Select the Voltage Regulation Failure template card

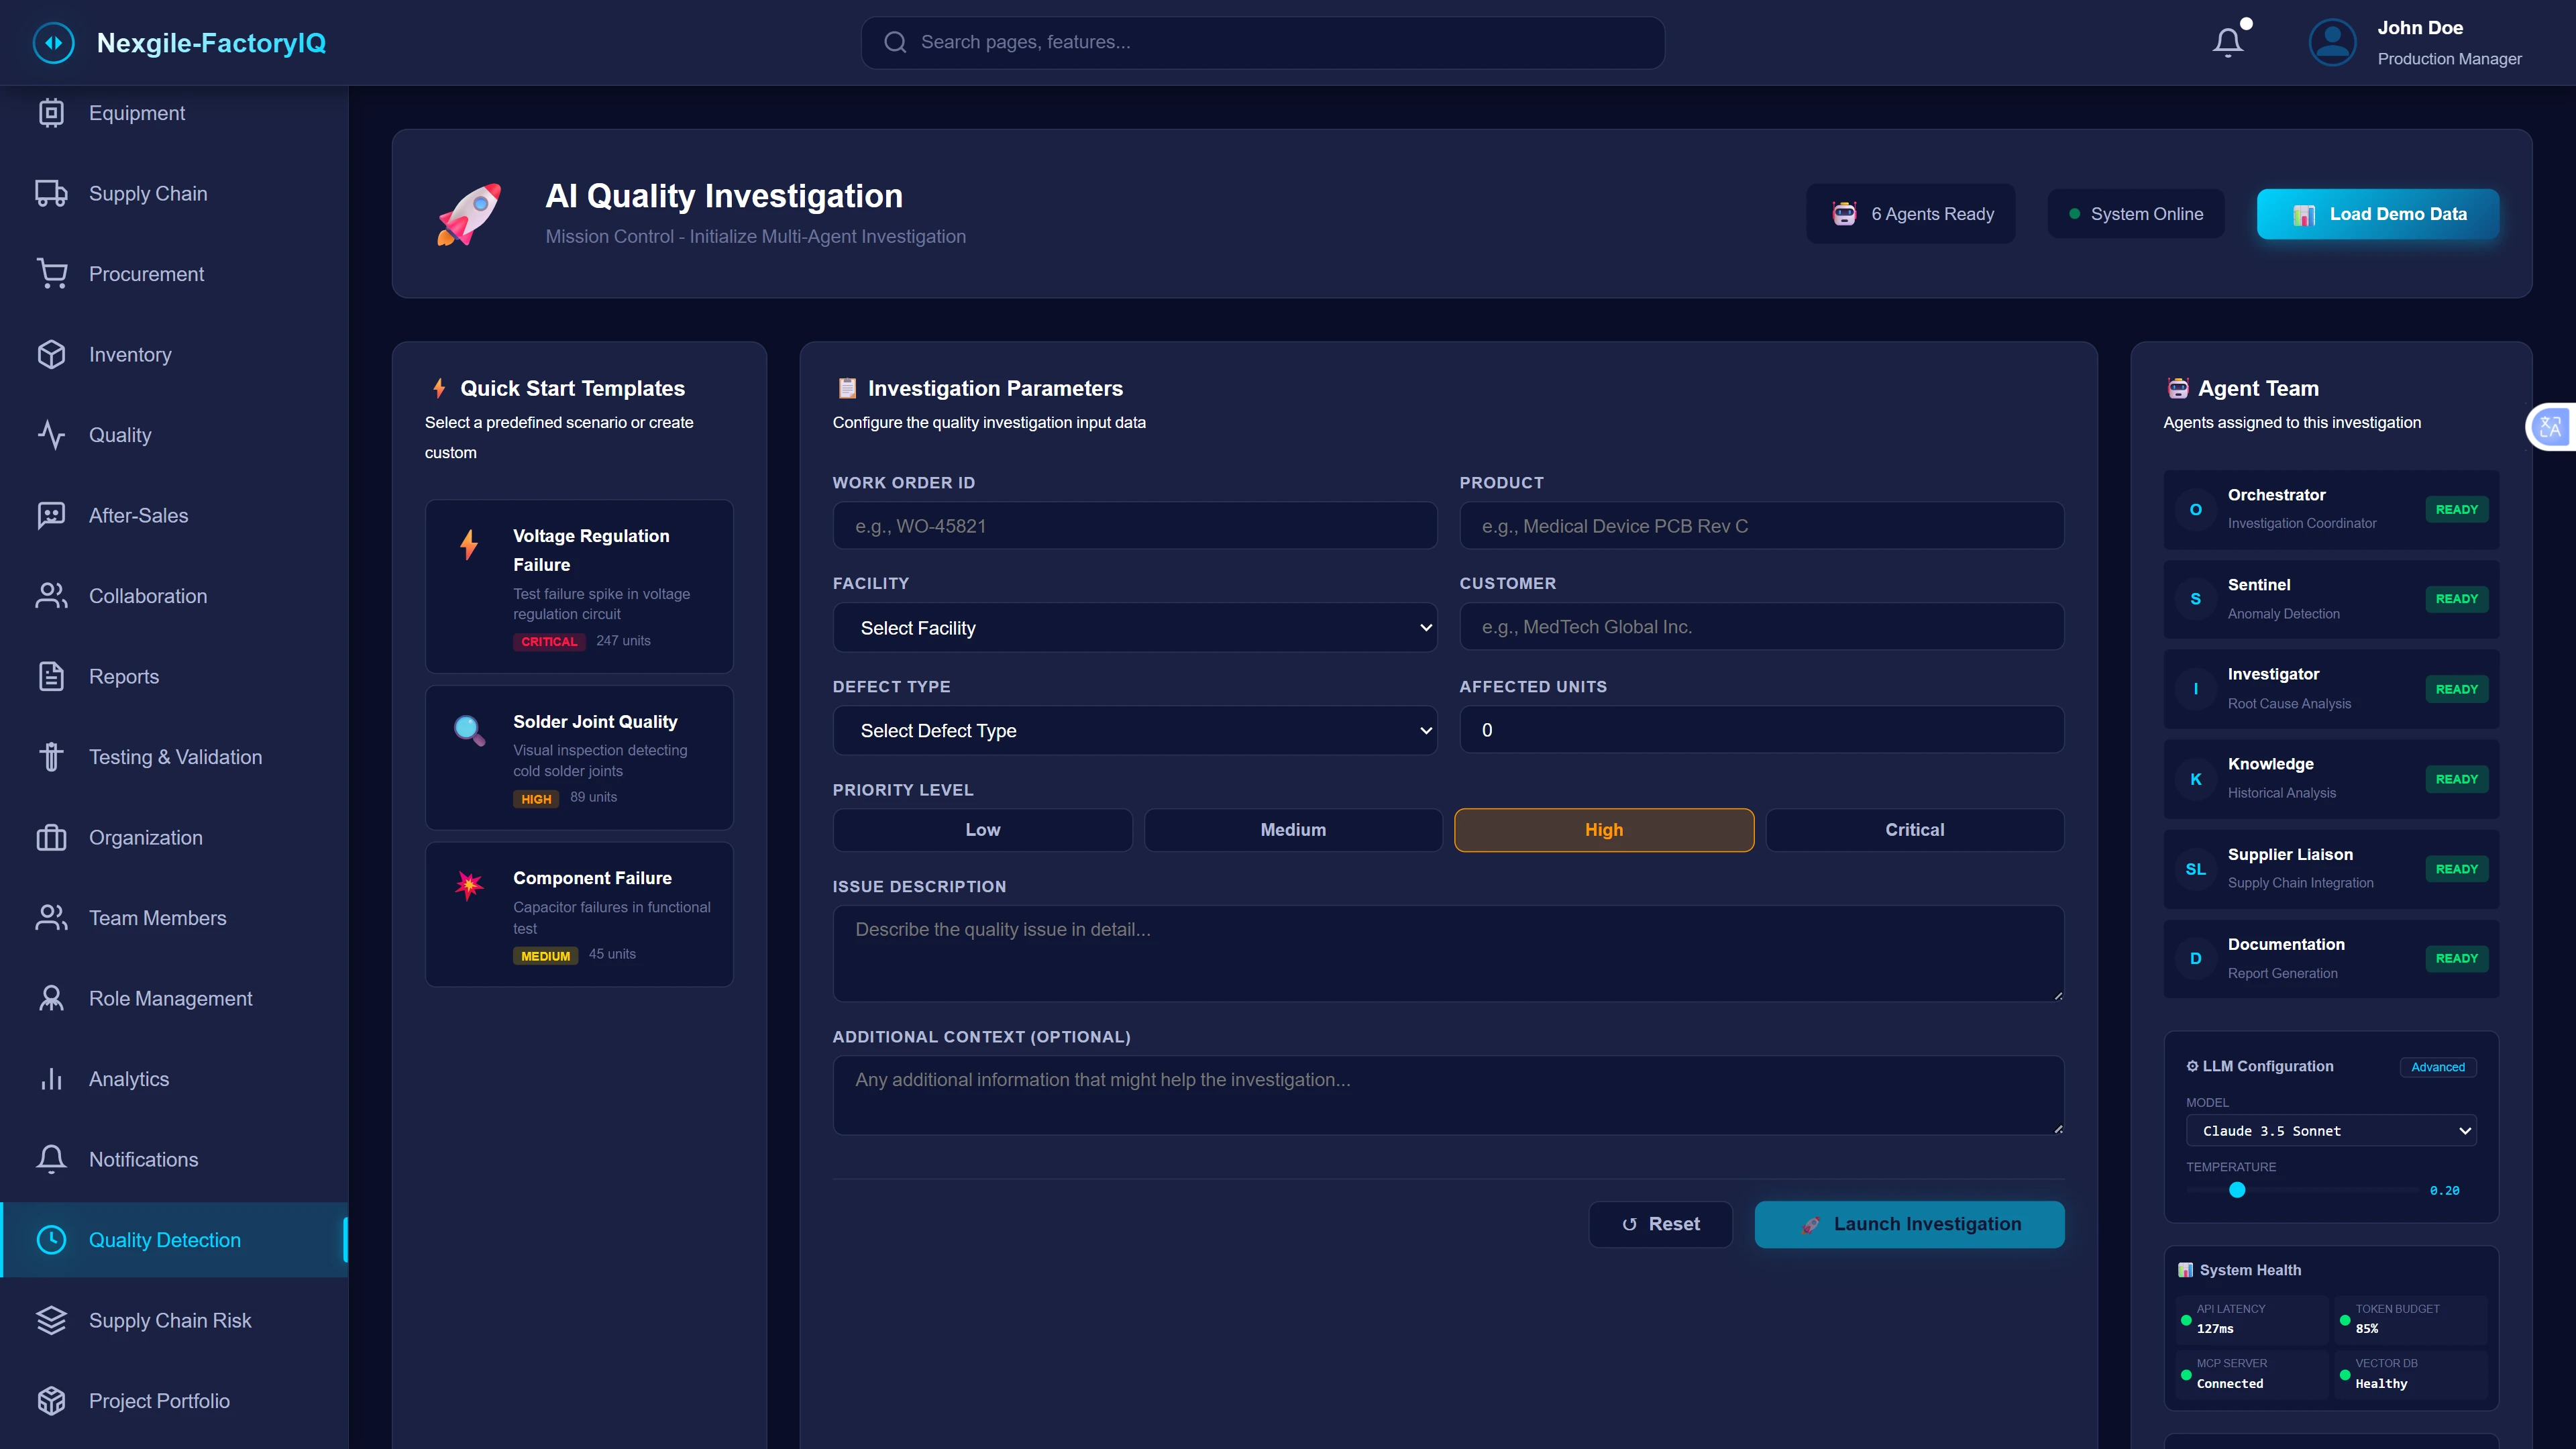click(x=579, y=587)
